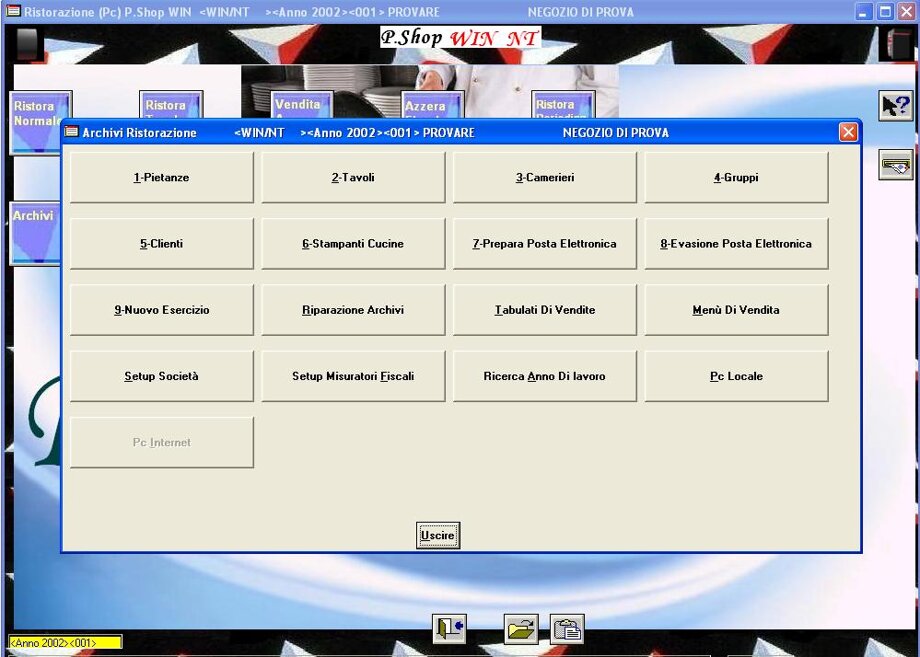Start 9-Nuovo Esercizio
The width and height of the screenshot is (920, 657).
(x=161, y=310)
